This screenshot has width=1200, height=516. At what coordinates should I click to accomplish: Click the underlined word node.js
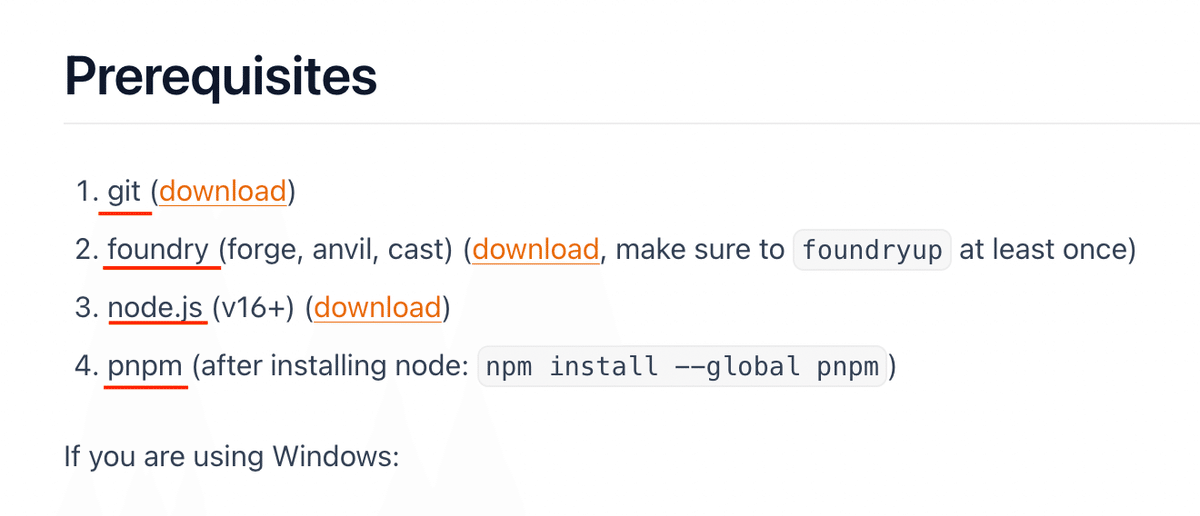pos(155,308)
